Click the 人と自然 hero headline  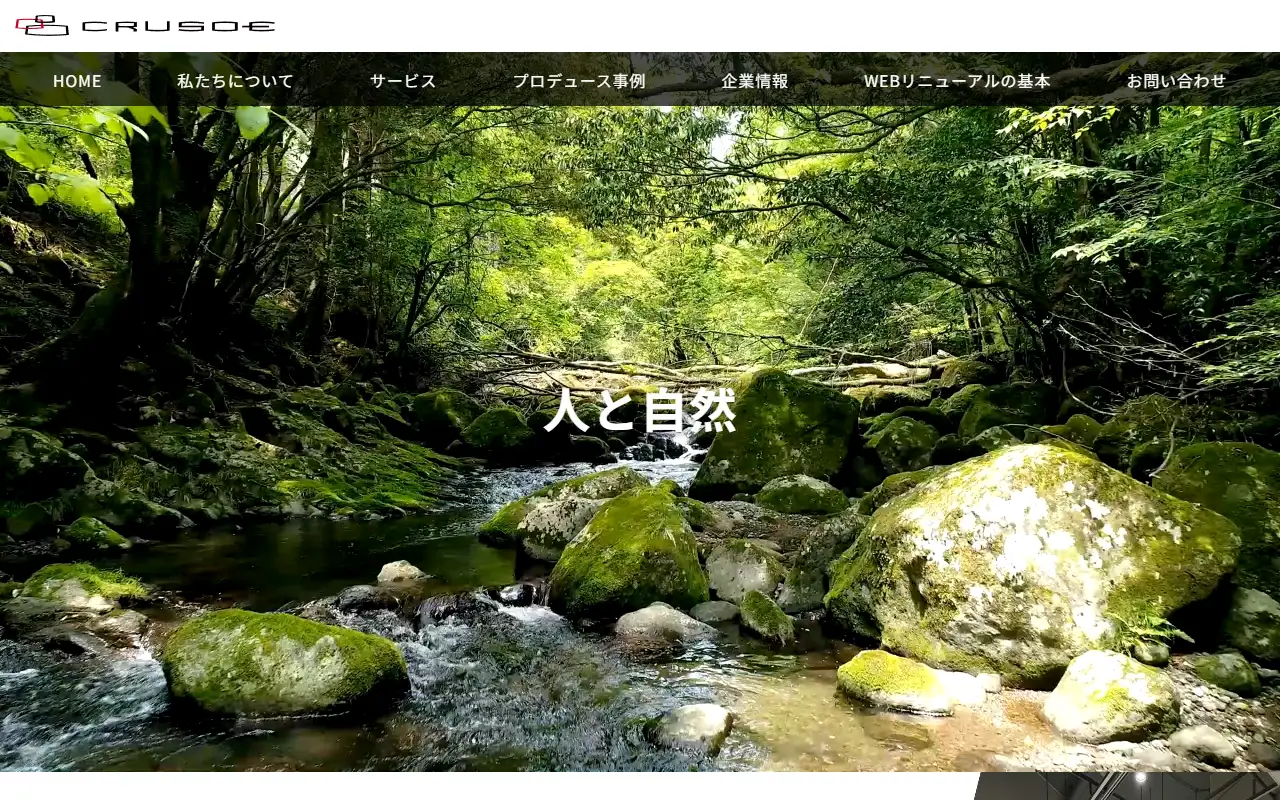[640, 410]
